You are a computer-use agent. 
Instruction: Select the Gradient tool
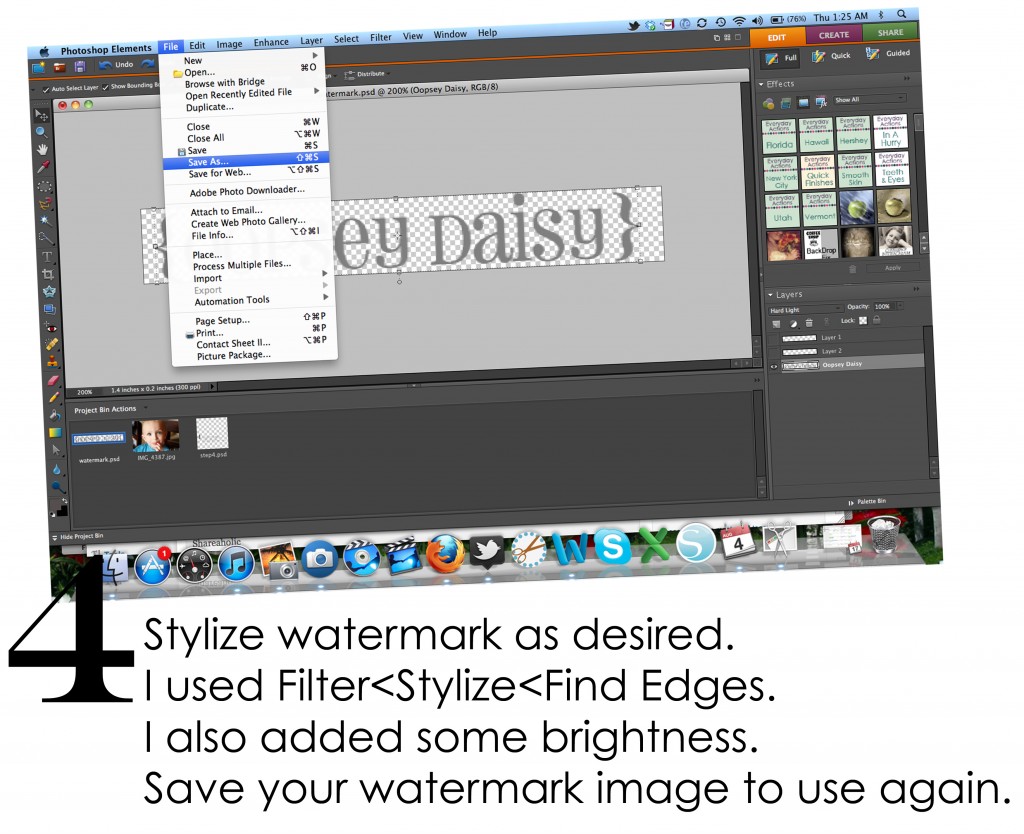(55, 432)
